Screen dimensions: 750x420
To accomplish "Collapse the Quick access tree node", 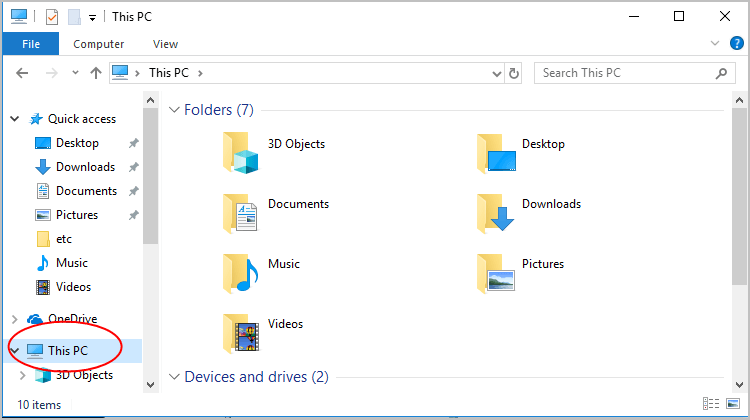I will 15,119.
